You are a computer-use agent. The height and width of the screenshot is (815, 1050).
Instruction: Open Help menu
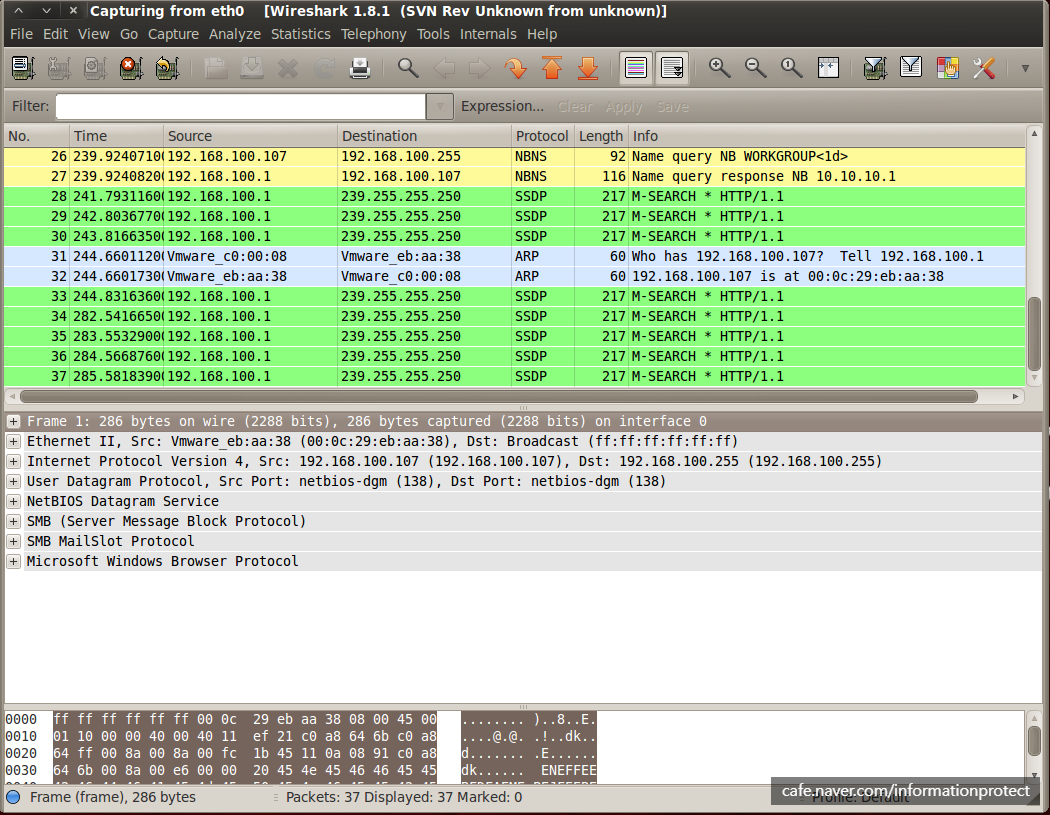(542, 34)
